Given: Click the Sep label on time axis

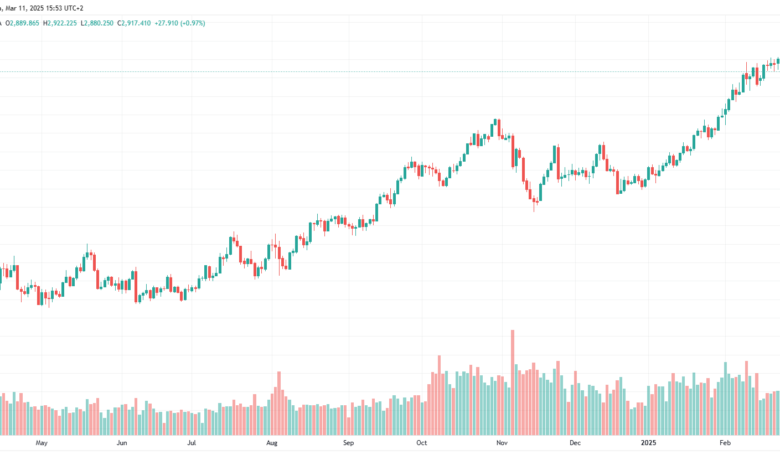Looking at the screenshot, I should coord(348,443).
